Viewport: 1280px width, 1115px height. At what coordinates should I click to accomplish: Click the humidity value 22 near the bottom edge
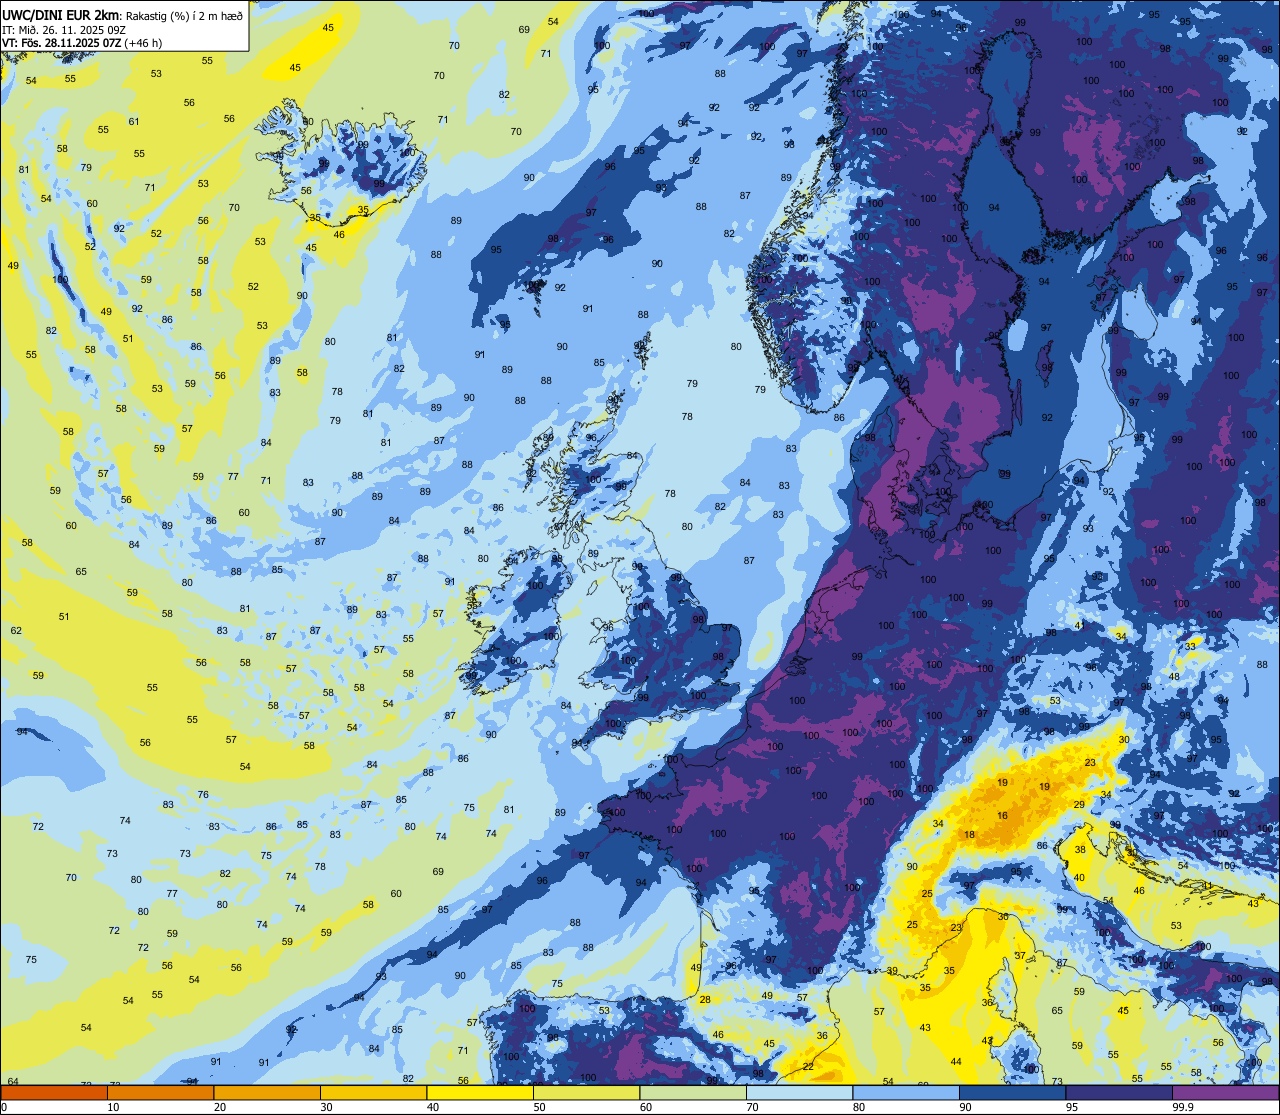click(807, 1066)
